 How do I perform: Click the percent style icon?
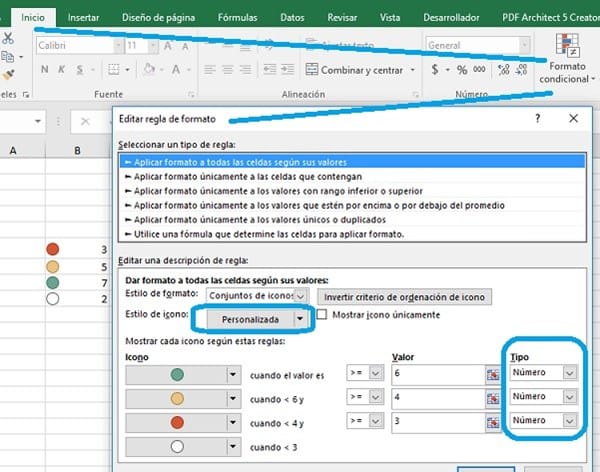coord(462,70)
